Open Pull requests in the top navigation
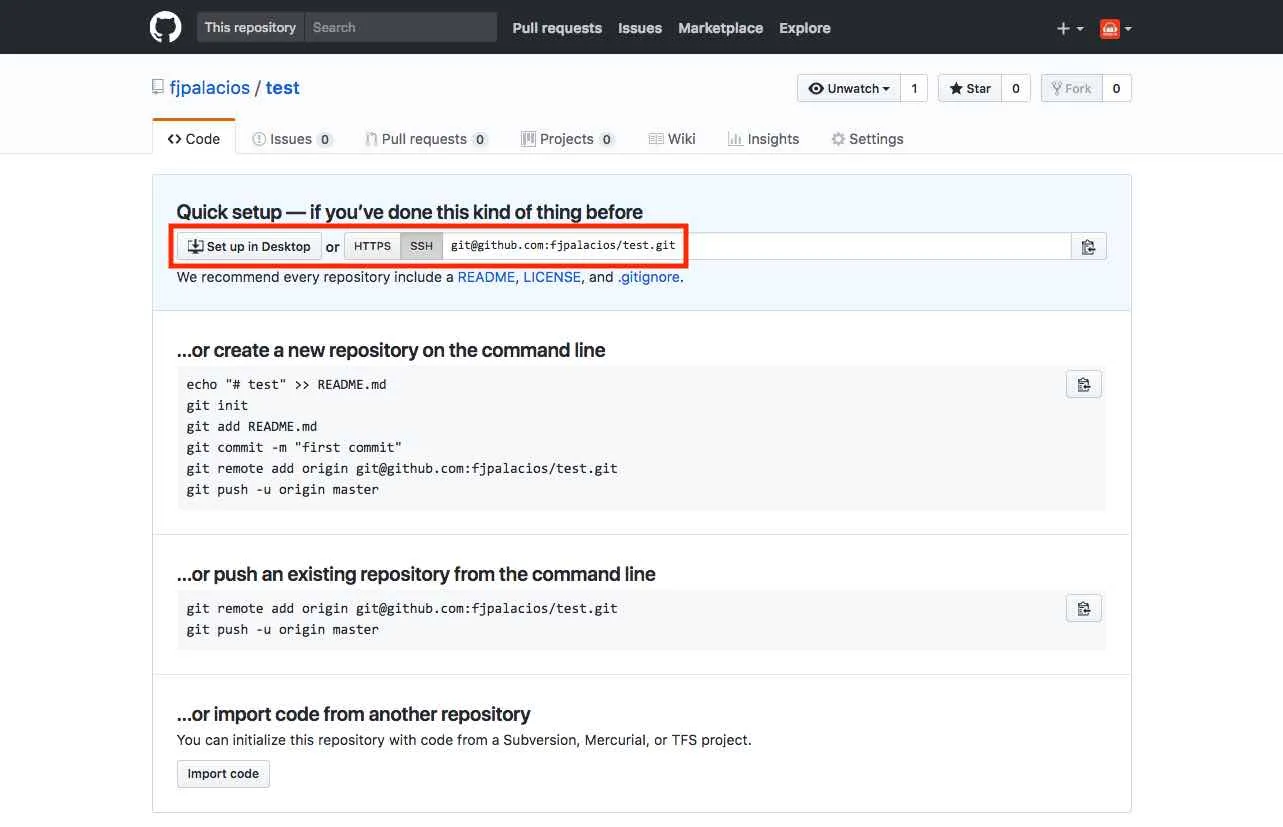This screenshot has height=827, width=1283. tap(557, 28)
